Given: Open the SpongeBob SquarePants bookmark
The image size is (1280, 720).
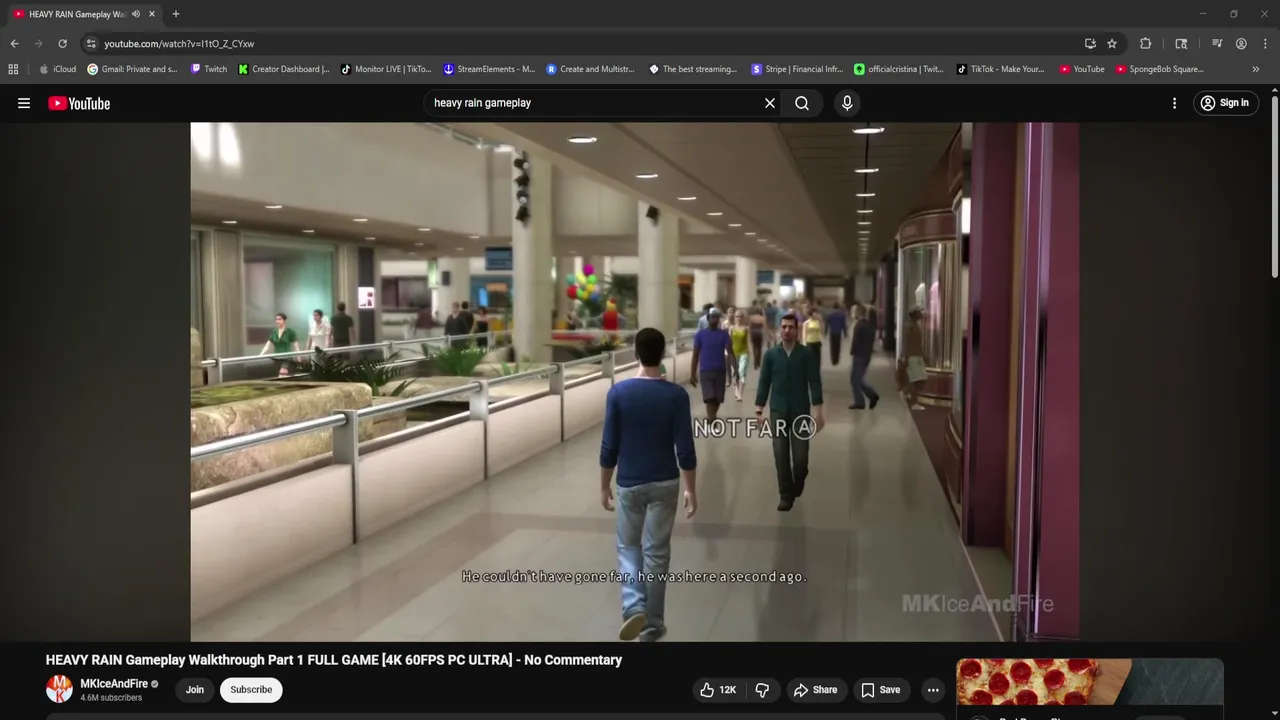Looking at the screenshot, I should (x=1160, y=69).
